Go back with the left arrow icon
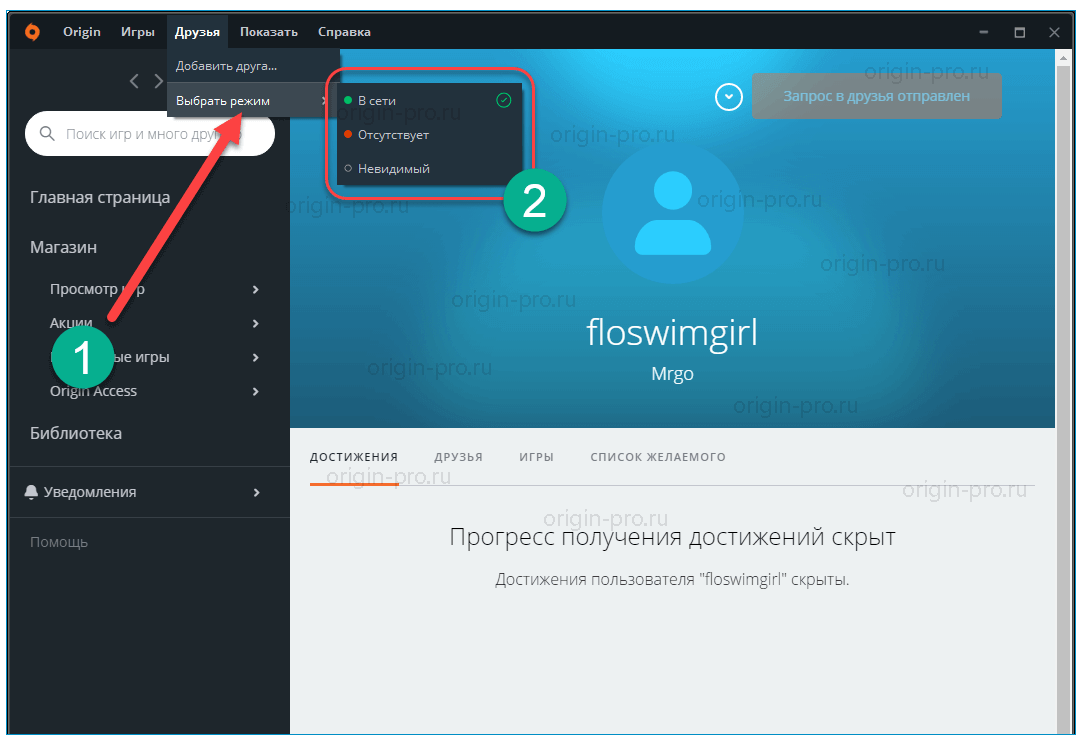 click(135, 81)
